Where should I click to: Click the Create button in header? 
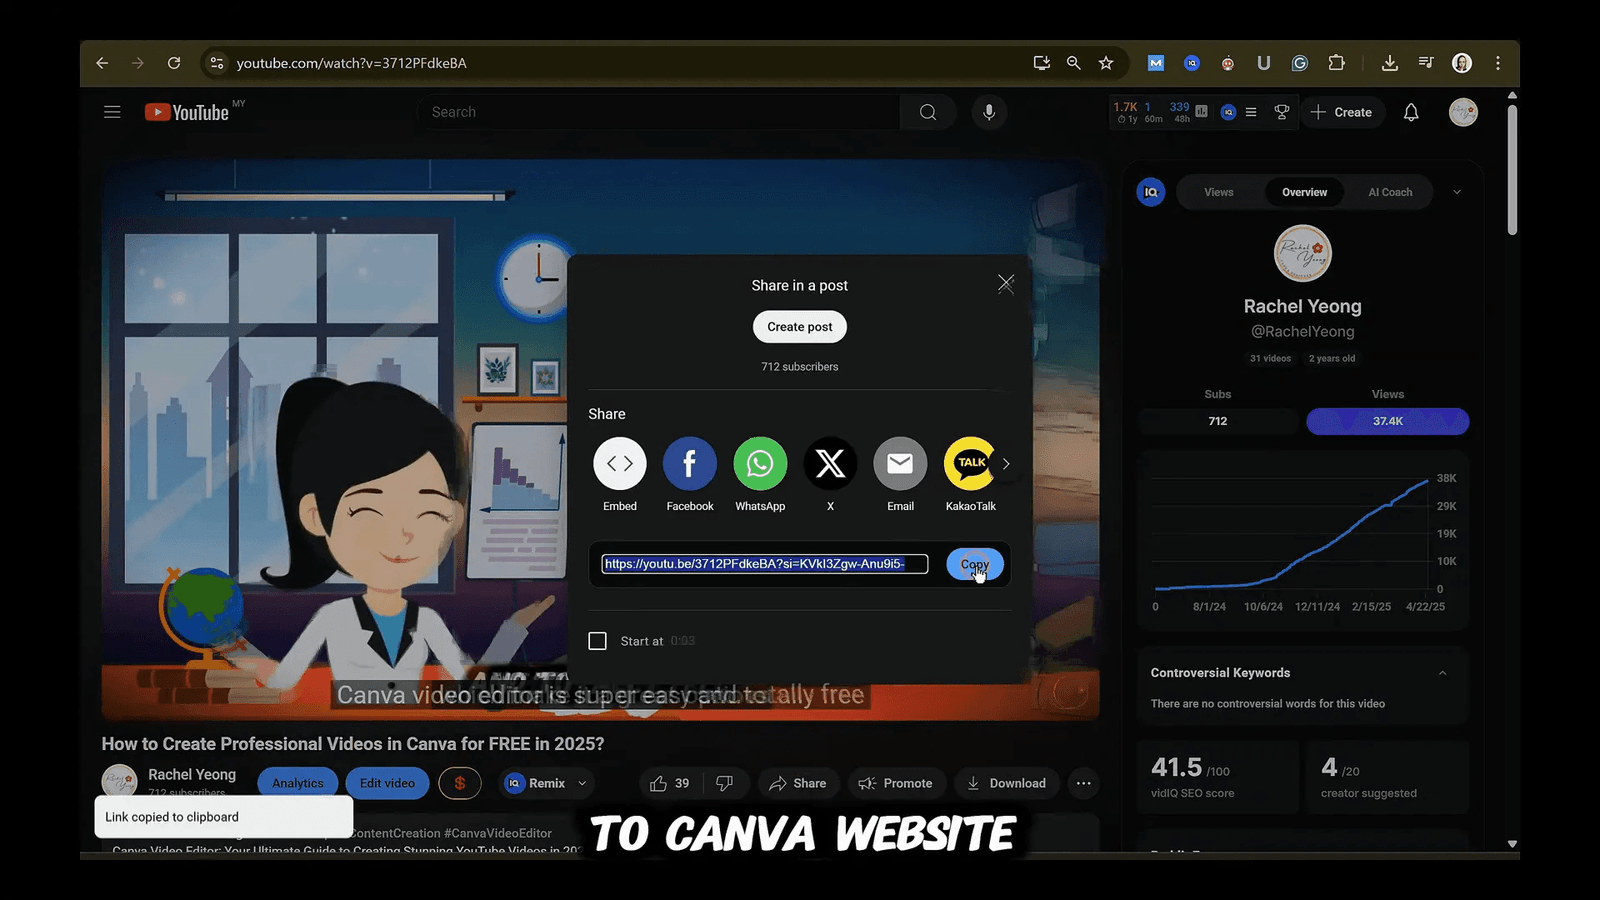tap(1341, 112)
